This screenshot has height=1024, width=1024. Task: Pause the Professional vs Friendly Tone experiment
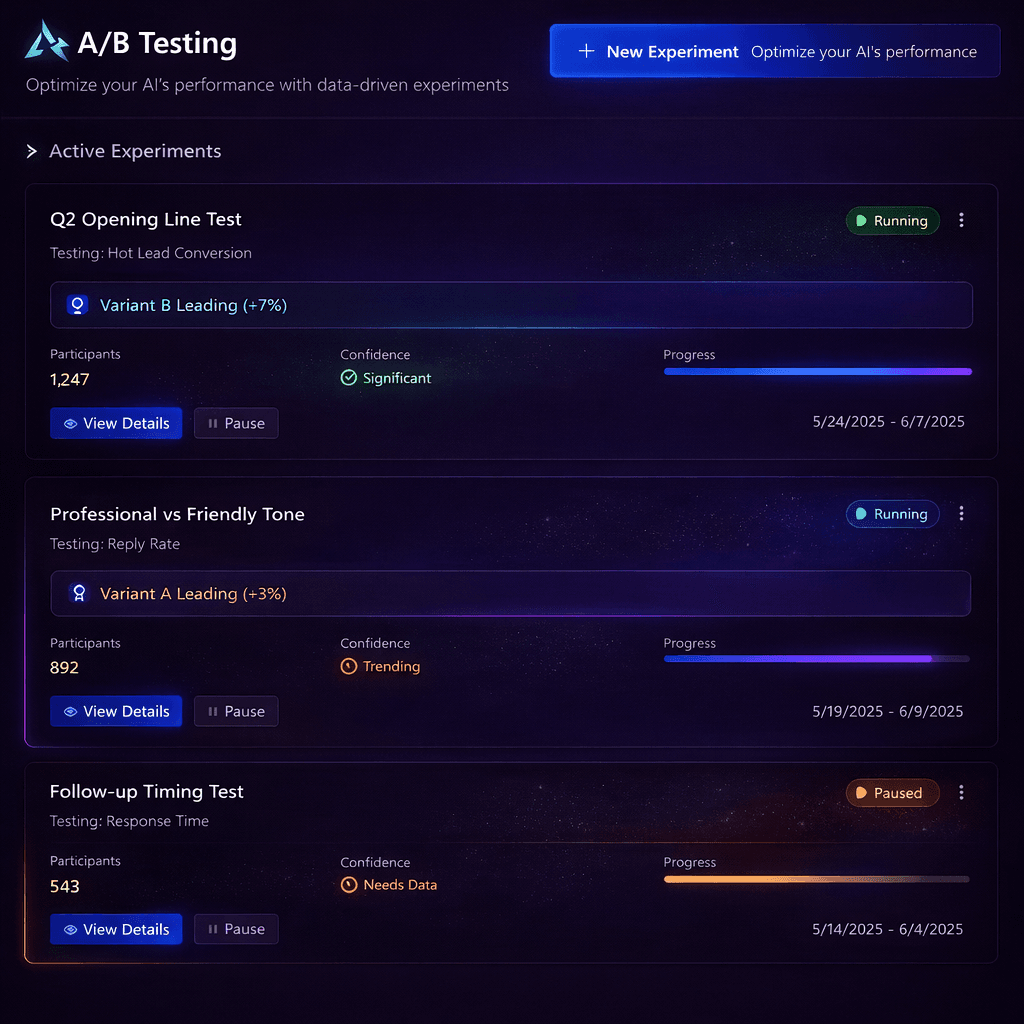pyautogui.click(x=236, y=711)
